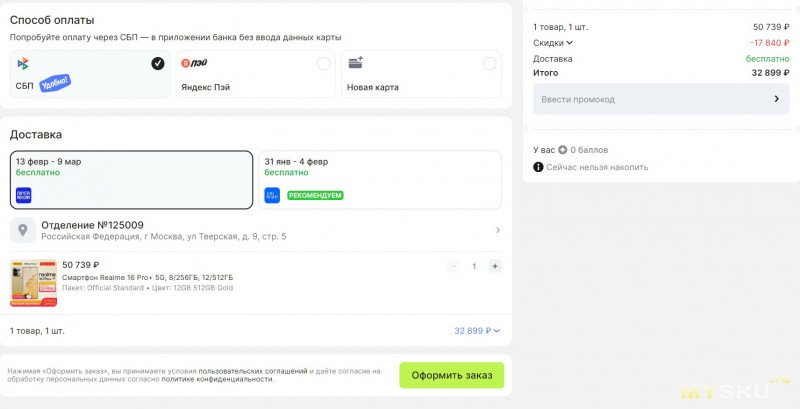Choose delivery 31 янв - 4 февр

click(380, 180)
